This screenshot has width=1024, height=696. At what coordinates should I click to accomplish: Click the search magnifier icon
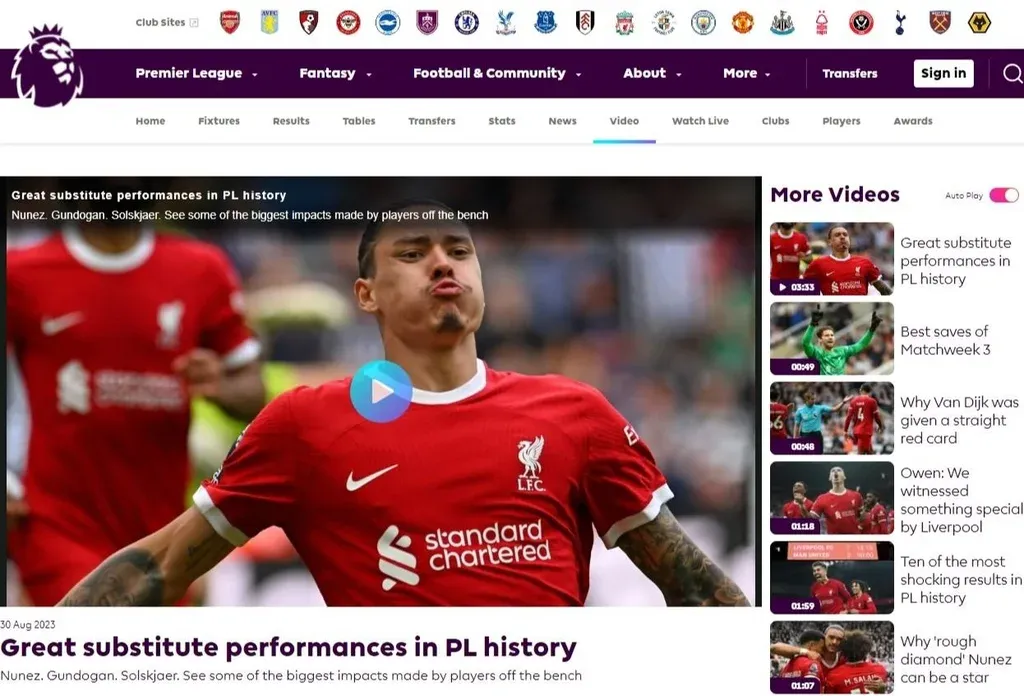point(1012,73)
